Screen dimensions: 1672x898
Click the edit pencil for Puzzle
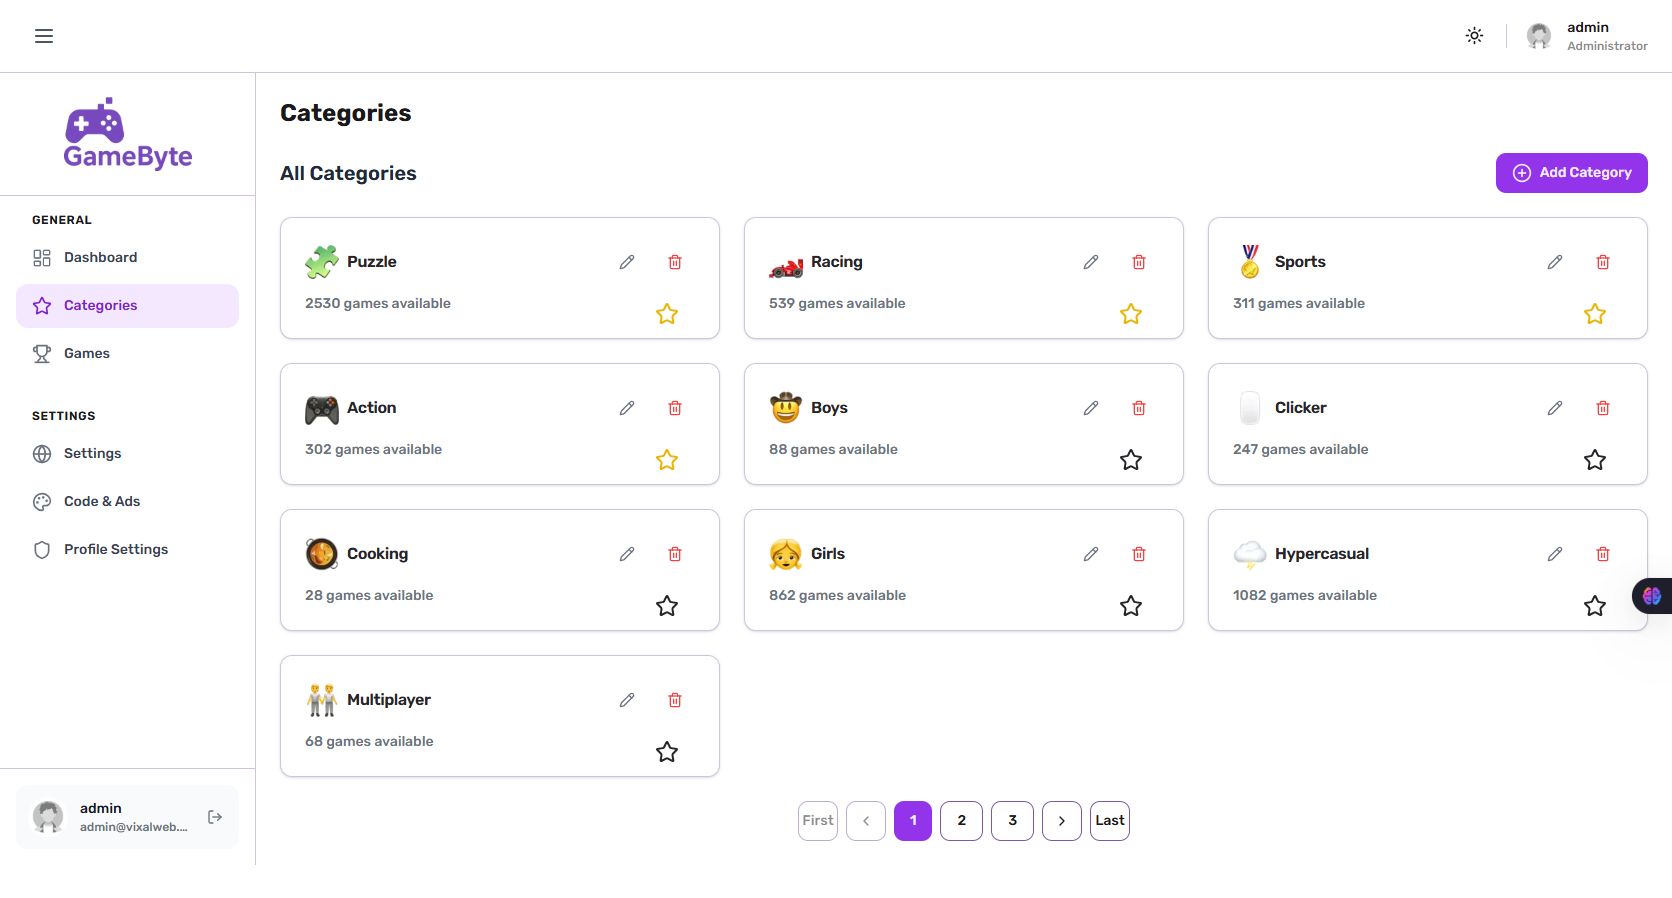(x=627, y=262)
